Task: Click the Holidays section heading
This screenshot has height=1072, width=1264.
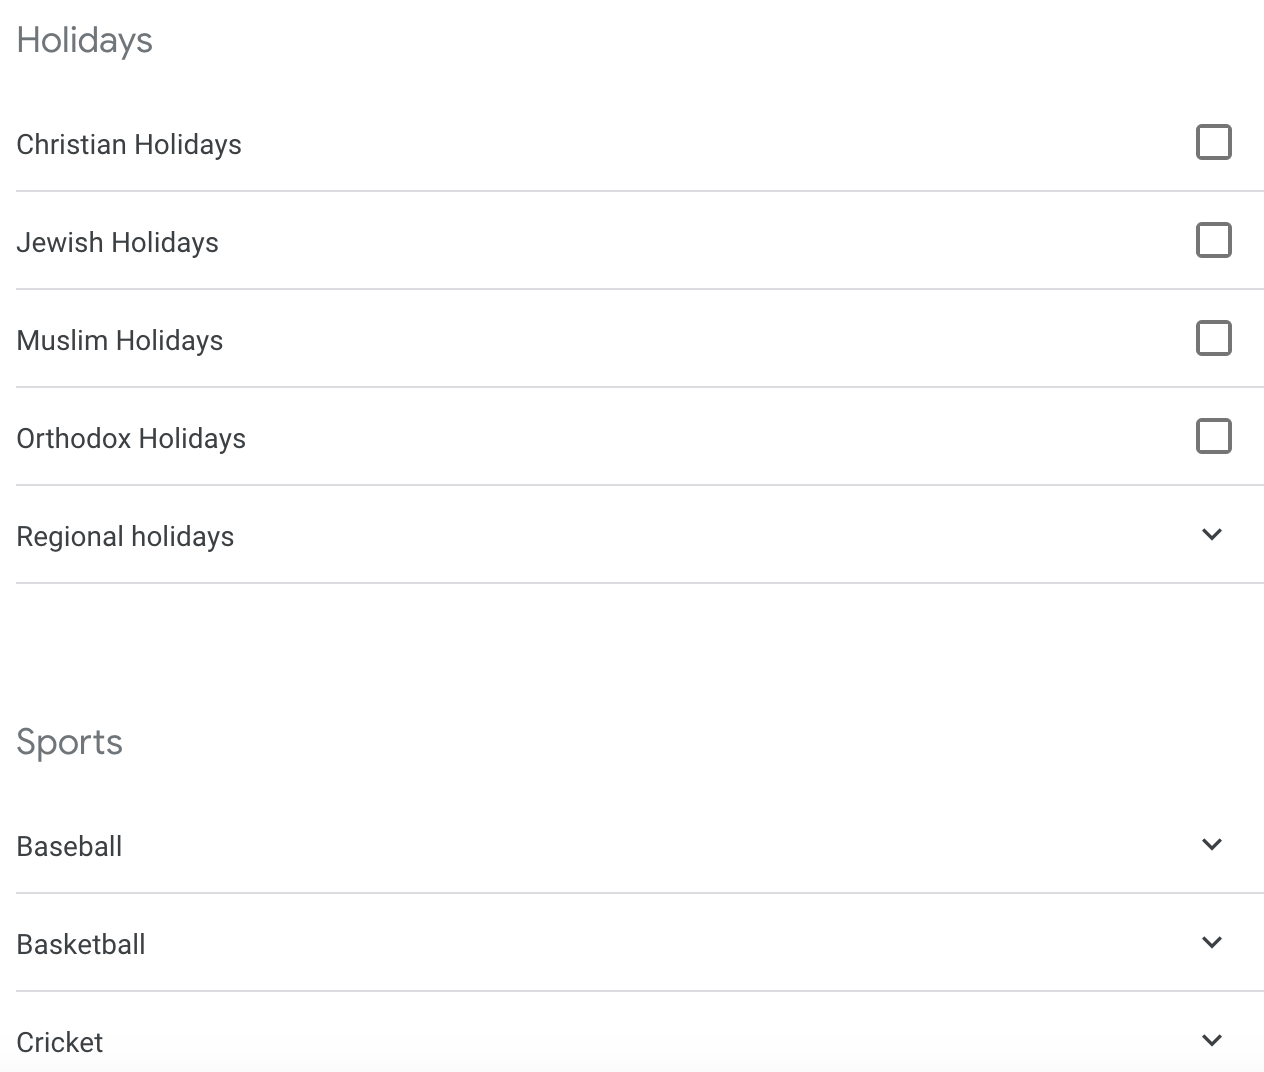Action: 85,40
